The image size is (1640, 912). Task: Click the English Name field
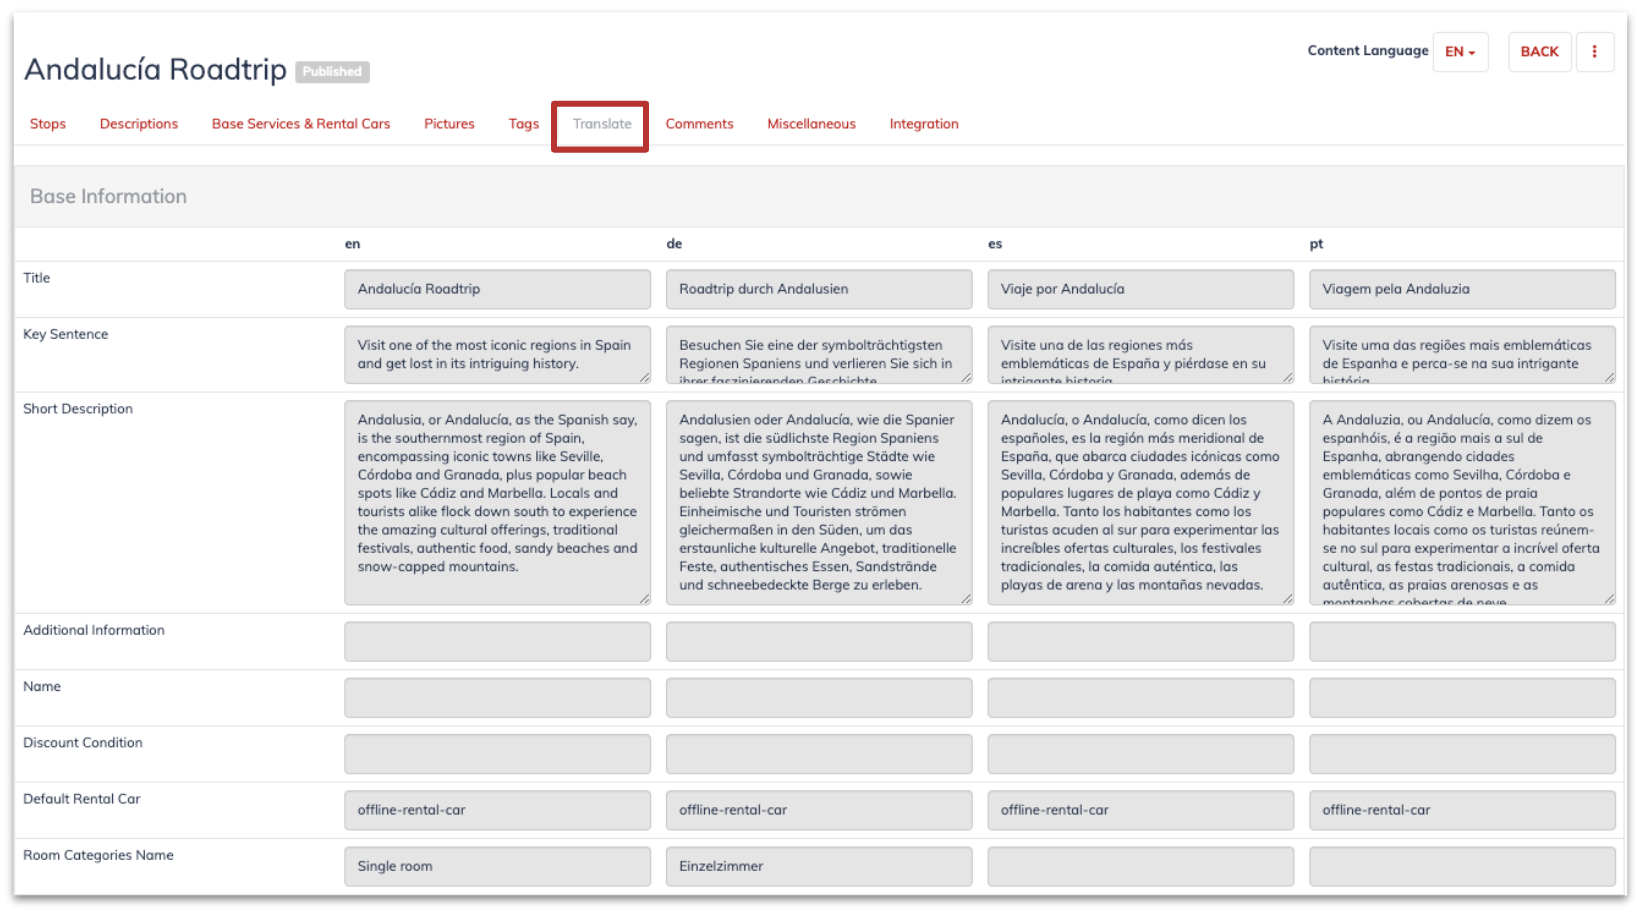(497, 698)
